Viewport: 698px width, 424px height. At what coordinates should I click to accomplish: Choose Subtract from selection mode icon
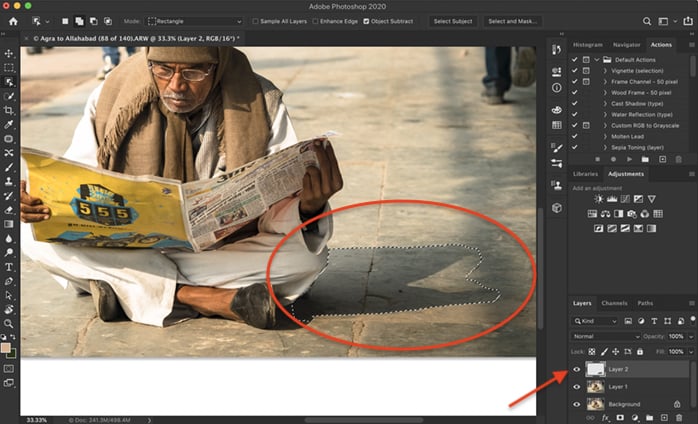coord(93,21)
